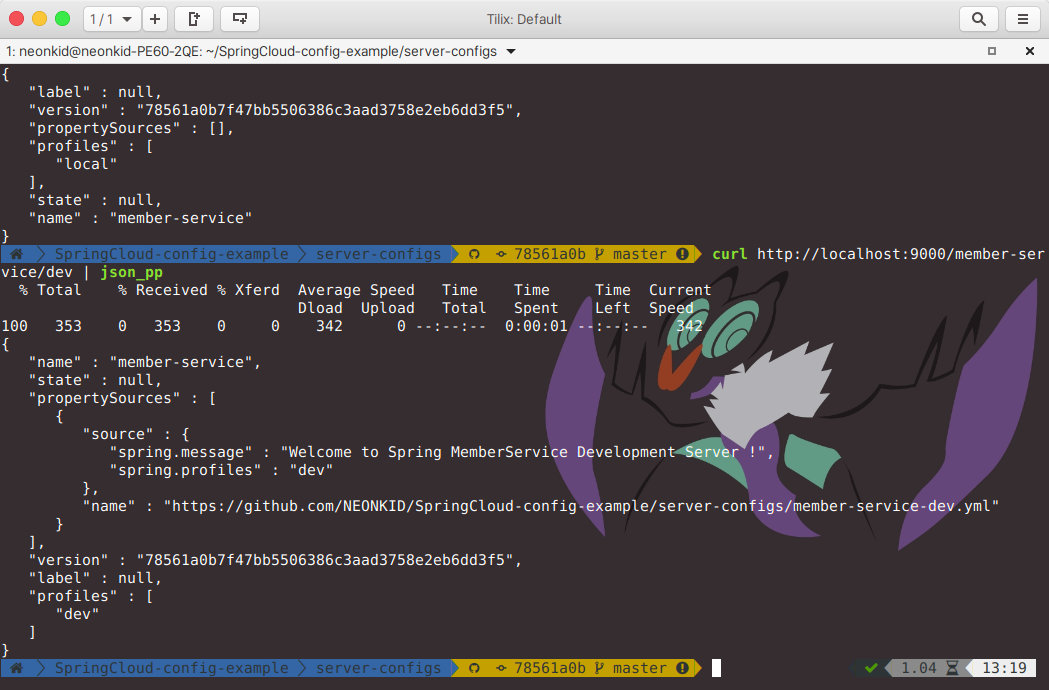1049x690 pixels.
Task: Click the commit hash 78561a0b in bottom prompt
Action: pos(549,668)
